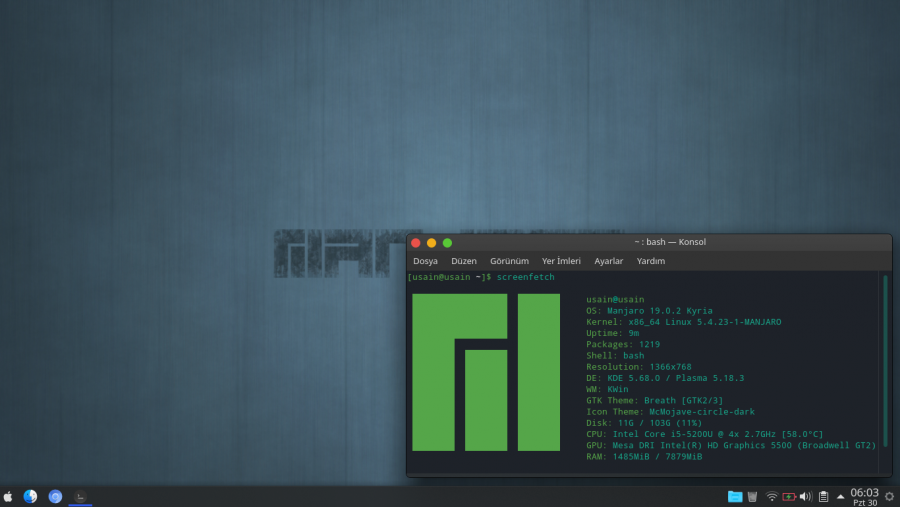The height and width of the screenshot is (507, 900).
Task: Check the battery status tray icon
Action: 789,496
